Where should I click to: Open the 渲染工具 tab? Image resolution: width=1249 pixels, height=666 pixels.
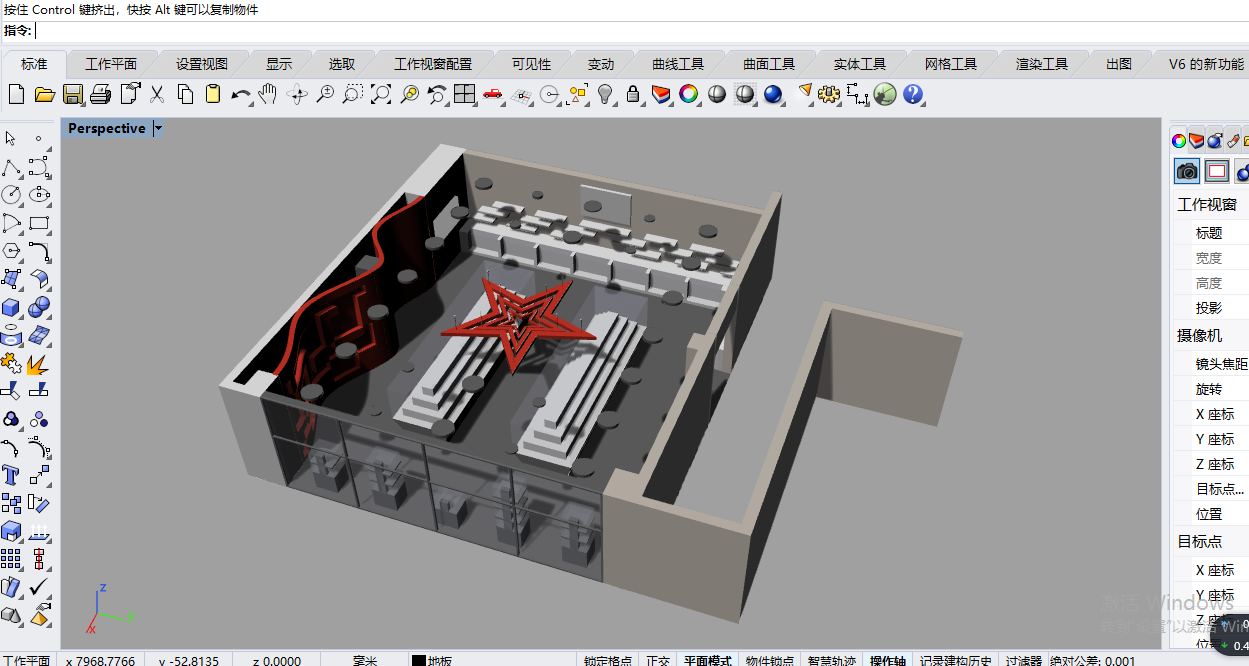[1042, 63]
